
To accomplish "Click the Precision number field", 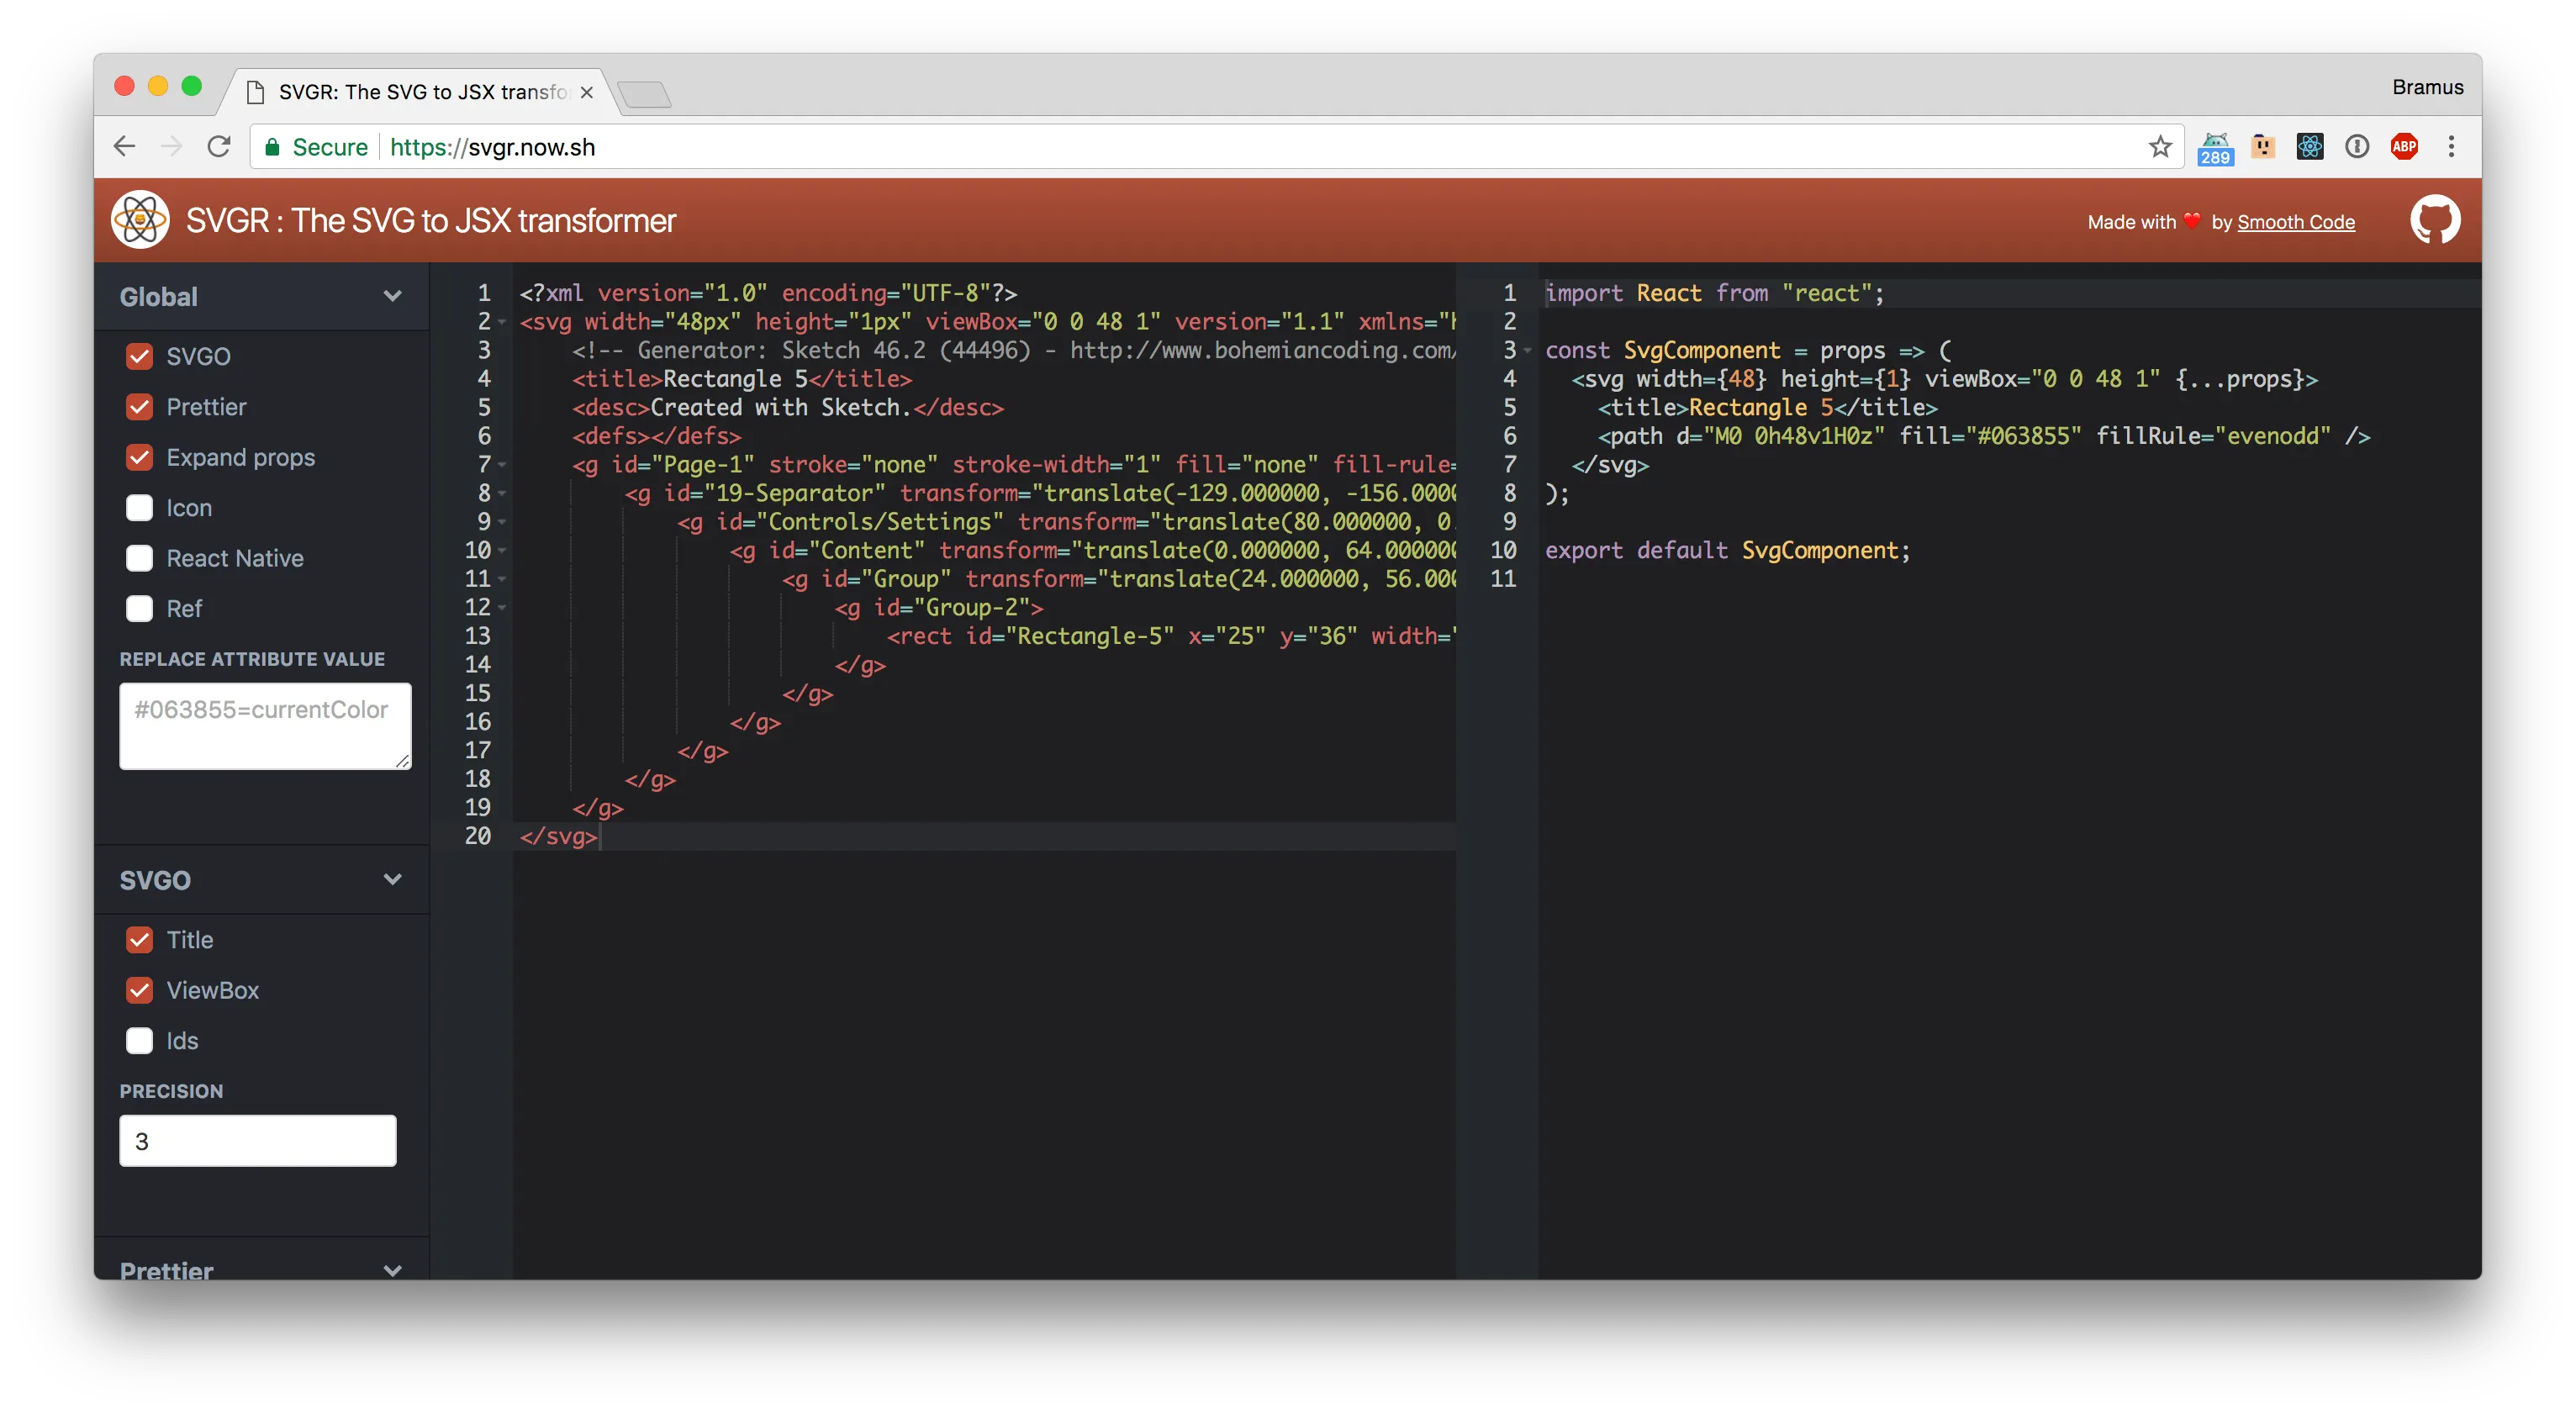I will (258, 1141).
